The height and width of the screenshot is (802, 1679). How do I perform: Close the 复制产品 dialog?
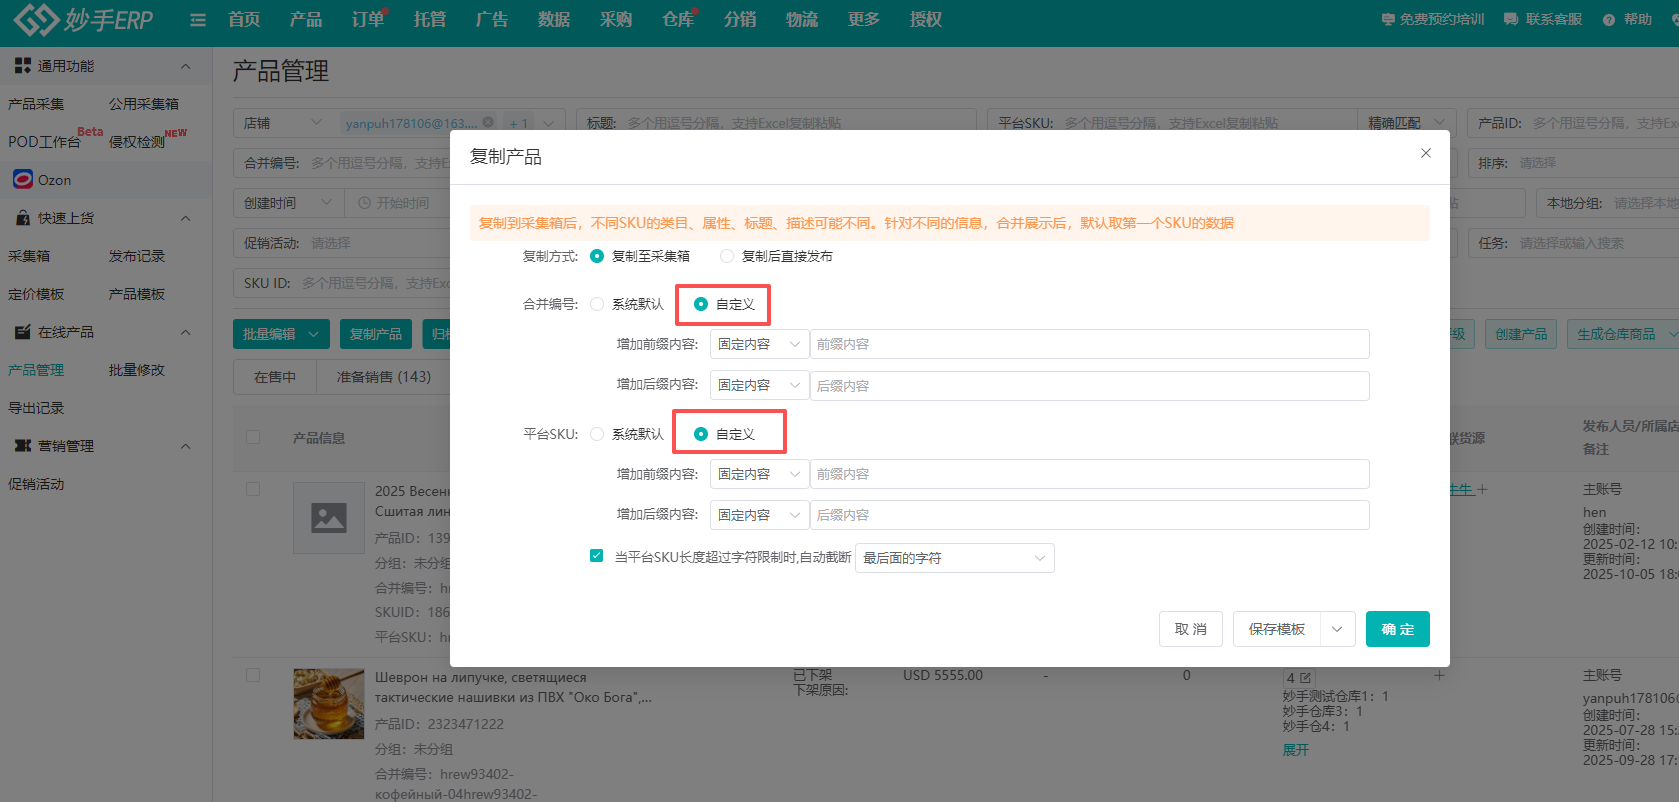point(1426,153)
